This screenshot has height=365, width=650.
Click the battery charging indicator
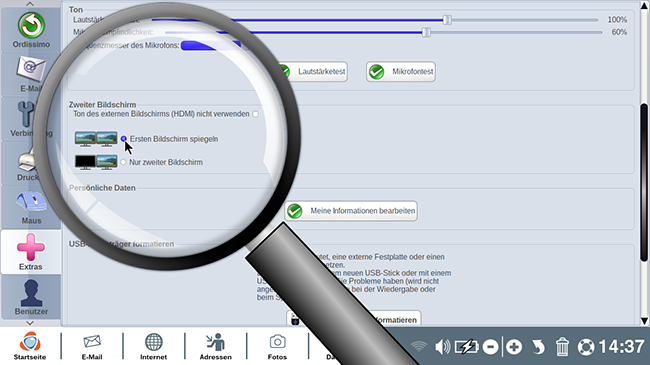coord(467,347)
